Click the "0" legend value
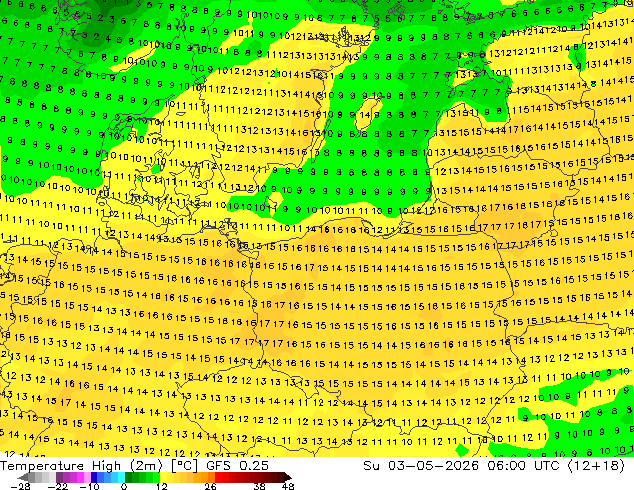634x490 pixels. (x=124, y=486)
